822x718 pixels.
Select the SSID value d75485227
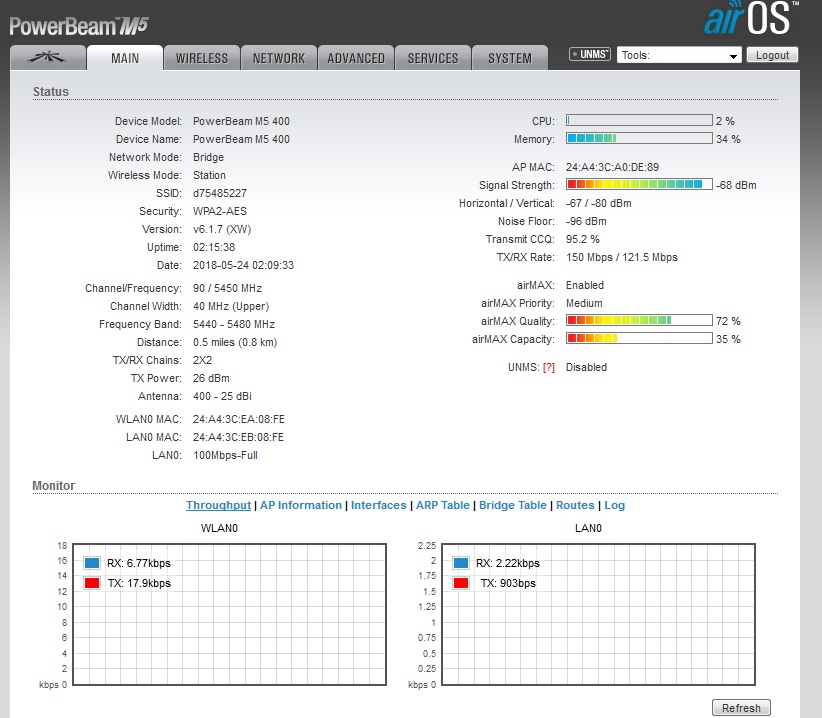coord(220,193)
